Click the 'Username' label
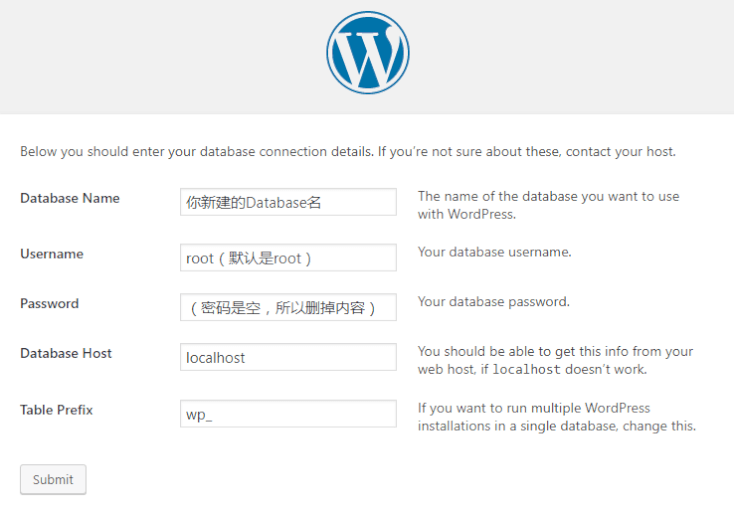Screen dimensions: 734x515 pos(51,254)
